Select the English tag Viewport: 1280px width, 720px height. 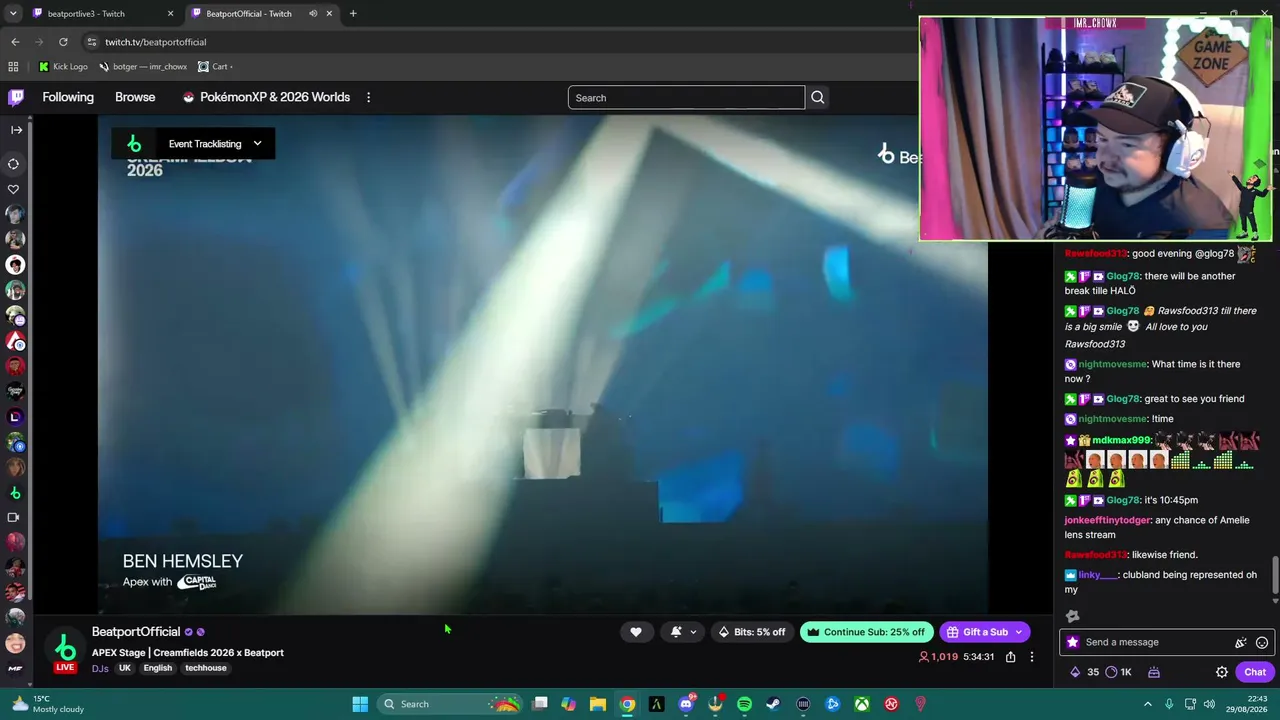point(158,668)
